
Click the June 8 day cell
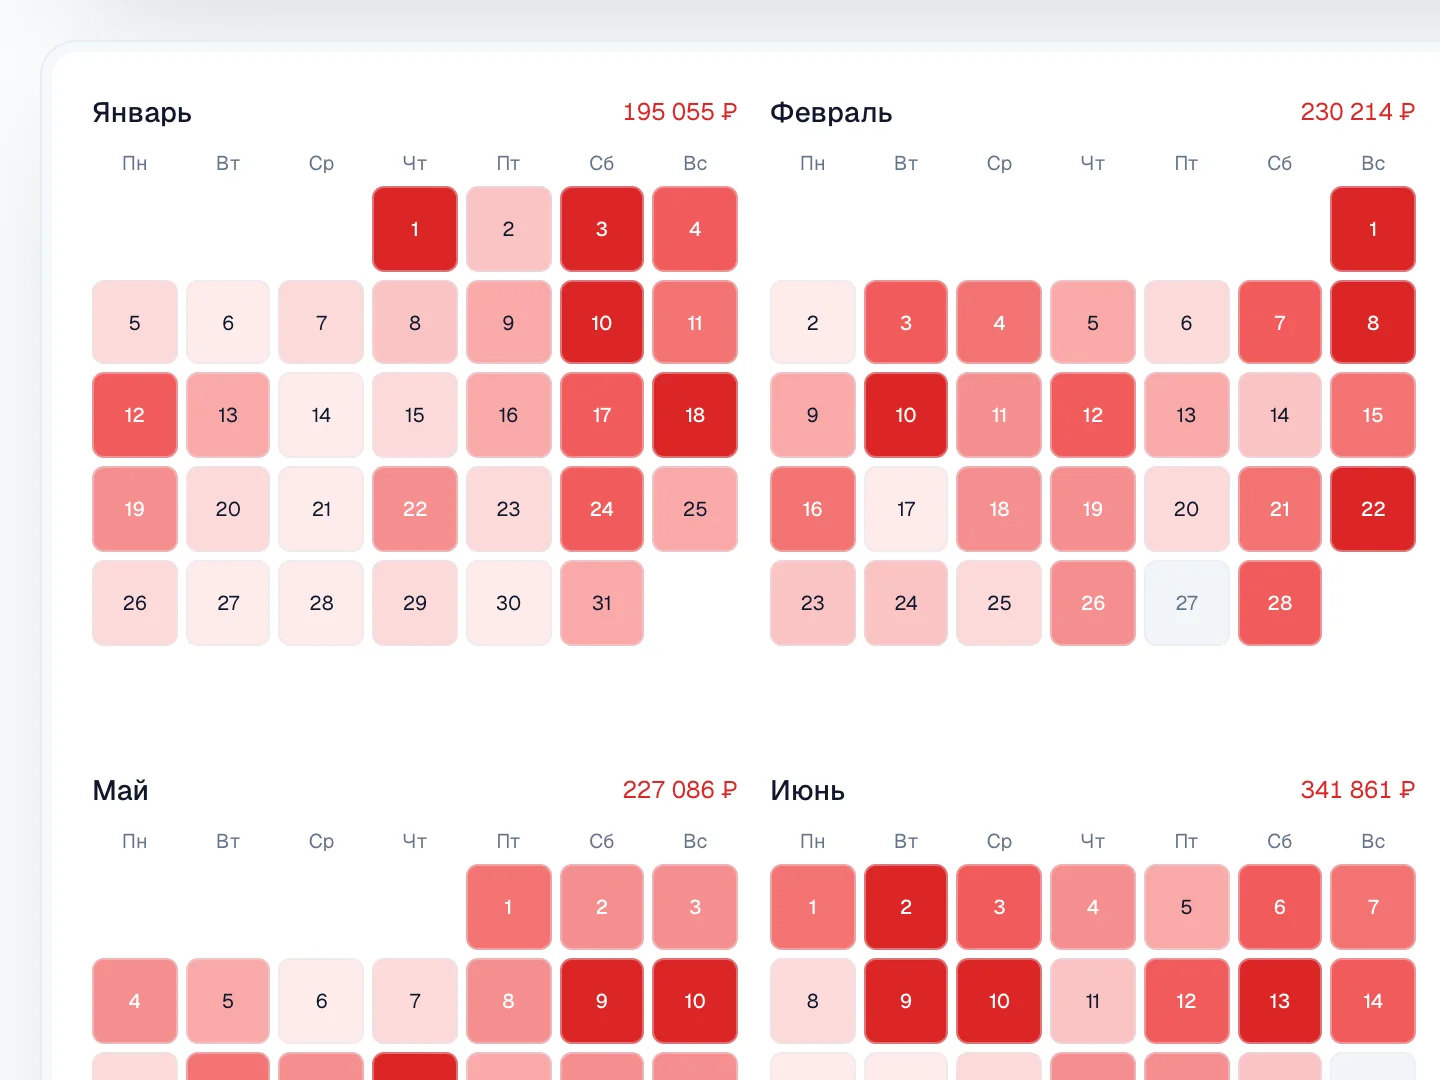tap(812, 1001)
